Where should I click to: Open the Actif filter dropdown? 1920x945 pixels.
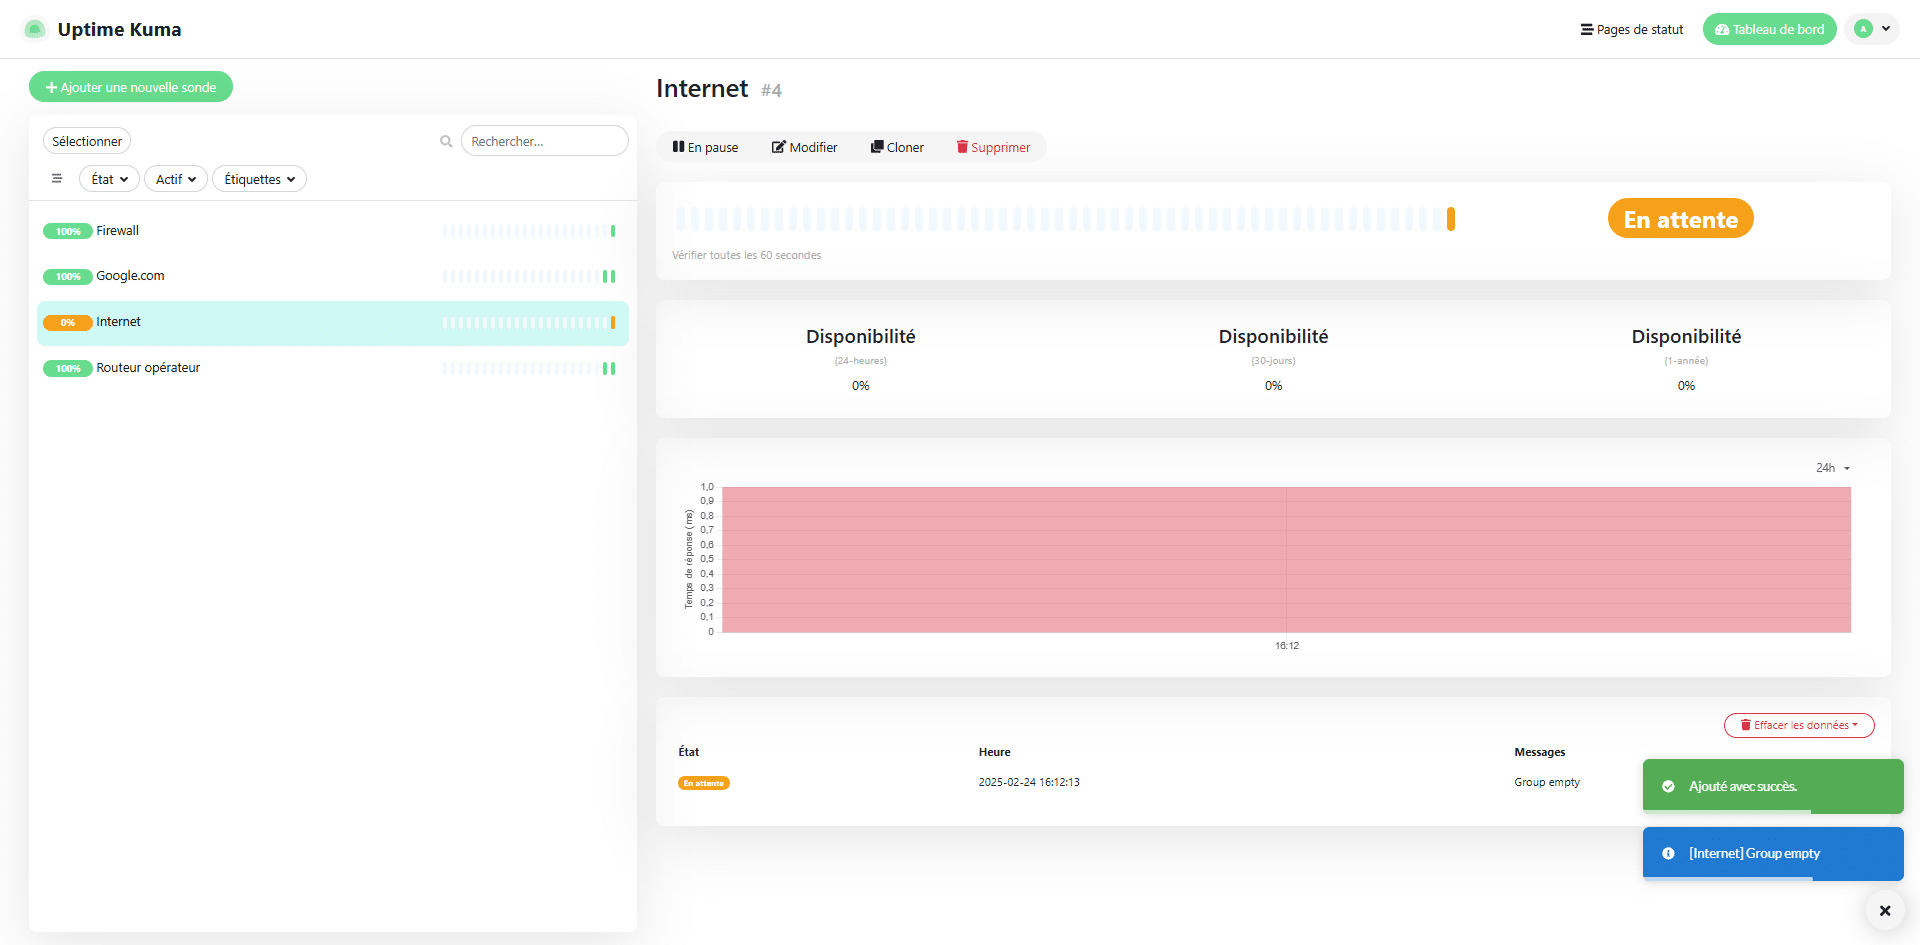click(x=176, y=179)
